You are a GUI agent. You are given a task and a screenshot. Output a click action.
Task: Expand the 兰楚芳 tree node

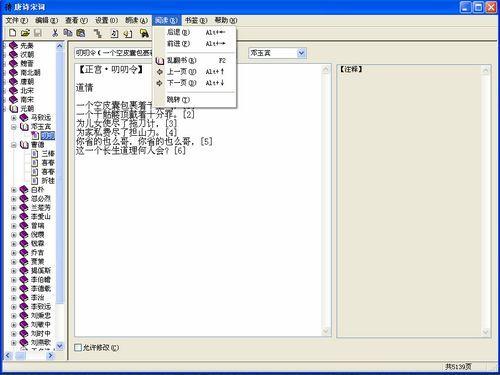(x=14, y=208)
